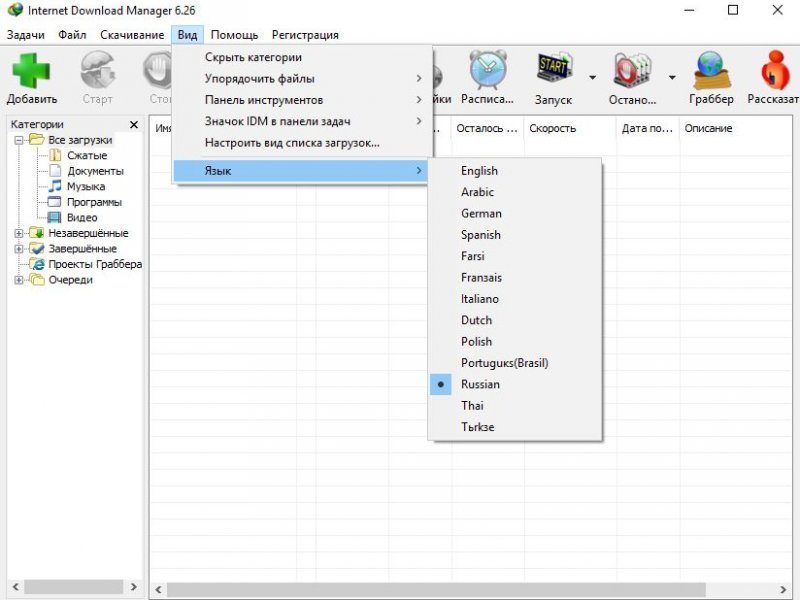
Task: Switch language to Arabic
Action: pyautogui.click(x=515, y=192)
